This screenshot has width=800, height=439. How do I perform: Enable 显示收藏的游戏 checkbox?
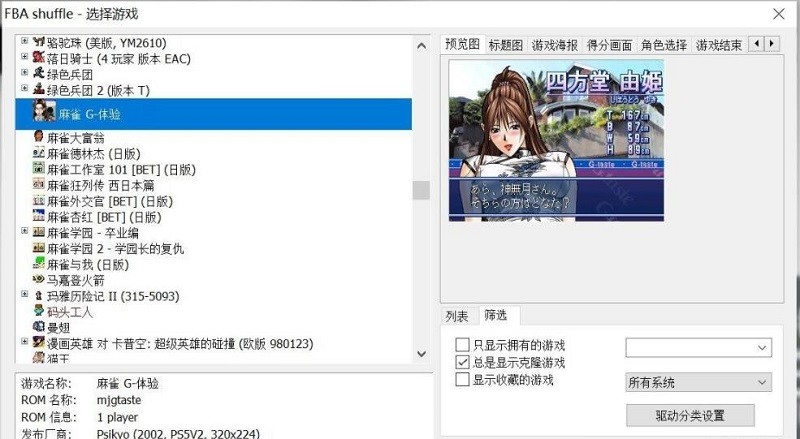tap(462, 379)
